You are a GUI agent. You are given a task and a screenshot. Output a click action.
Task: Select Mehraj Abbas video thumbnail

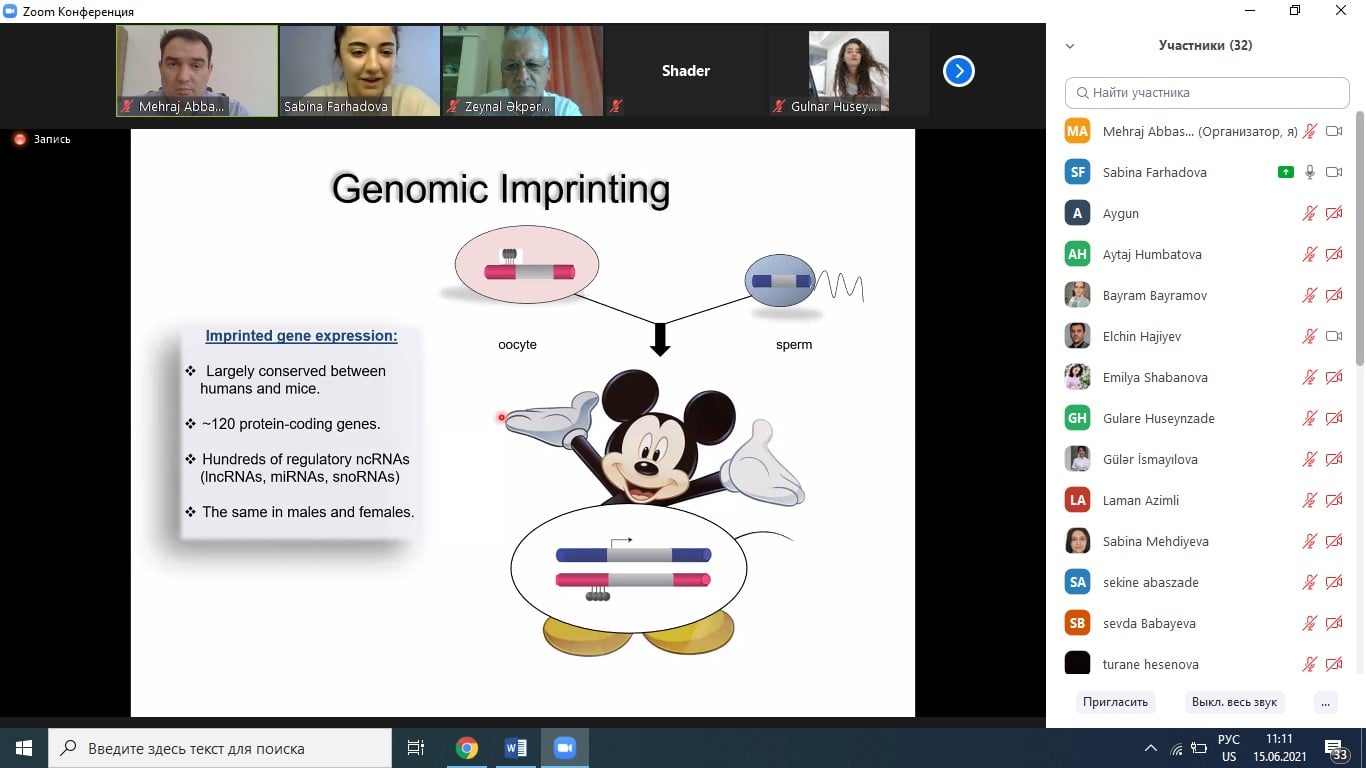tap(197, 71)
